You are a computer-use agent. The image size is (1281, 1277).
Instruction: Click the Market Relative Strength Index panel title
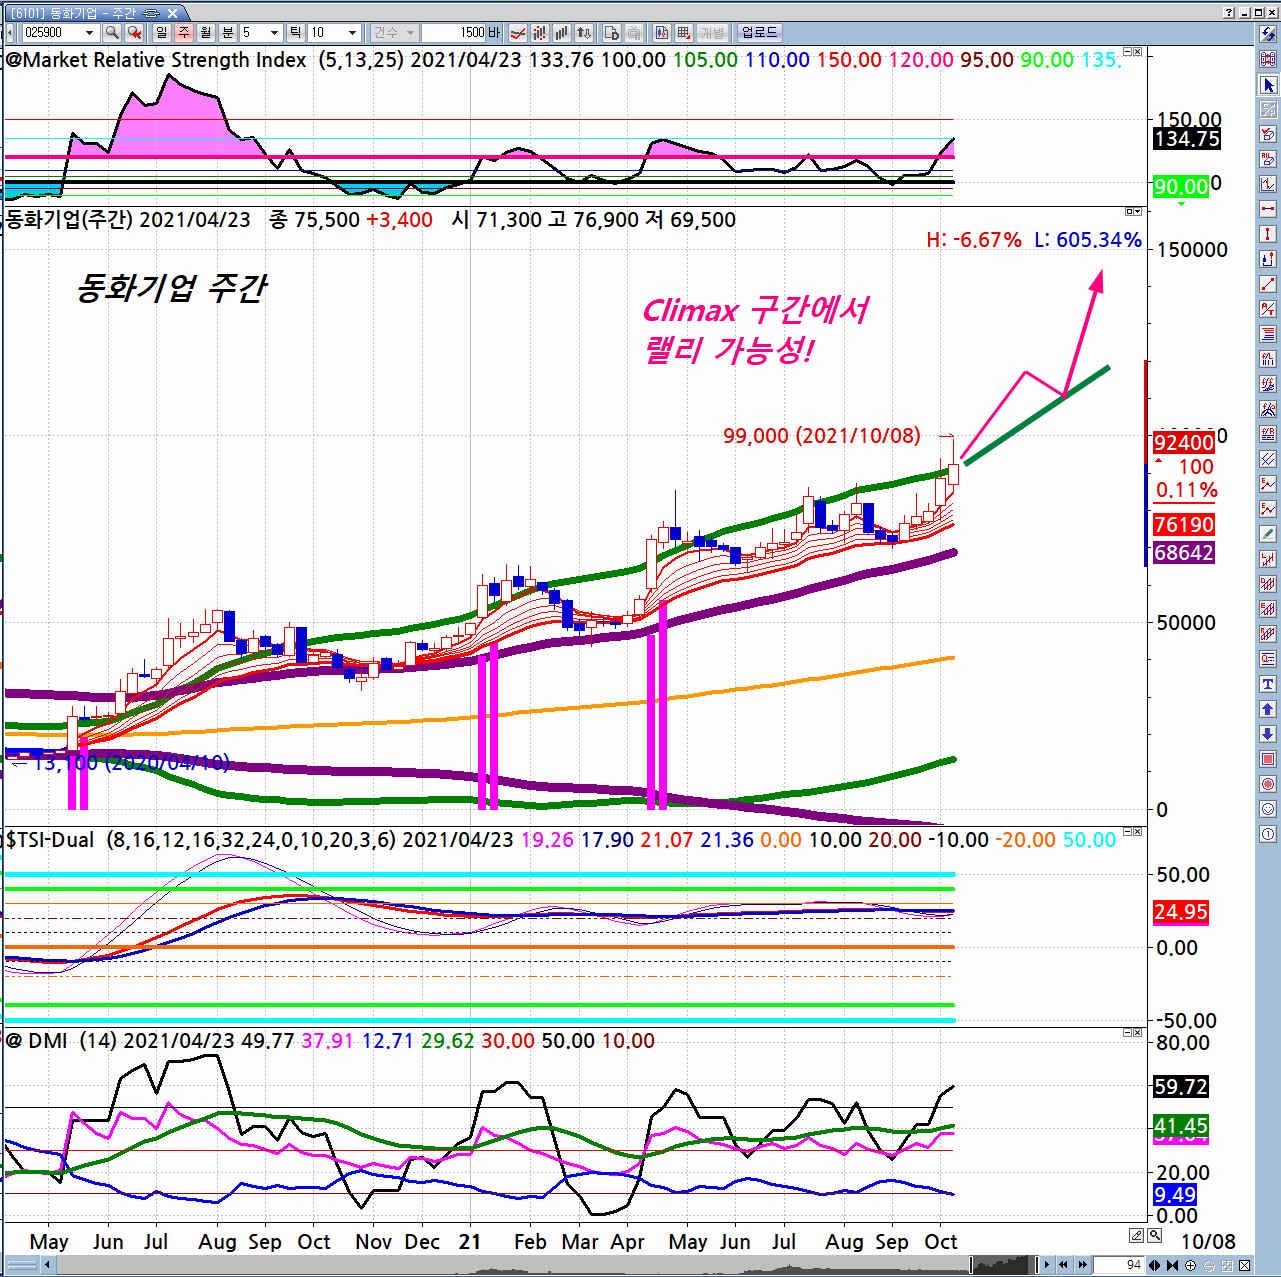tap(156, 60)
